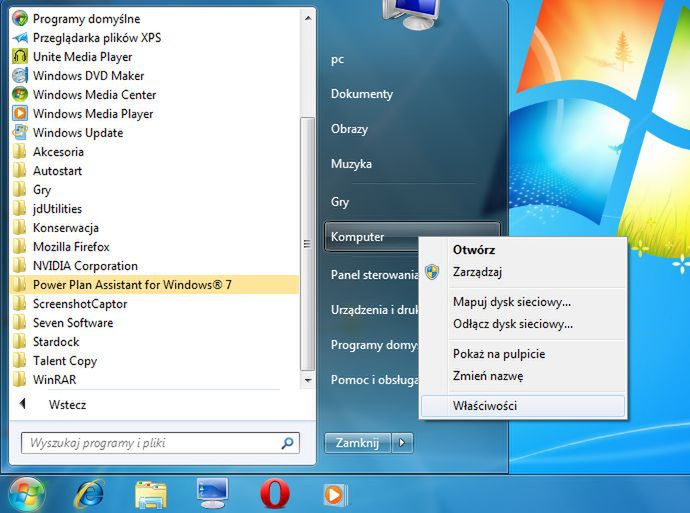This screenshot has height=513, width=690.
Task: Select Zmień nazwę in context menu
Action: tap(488, 376)
